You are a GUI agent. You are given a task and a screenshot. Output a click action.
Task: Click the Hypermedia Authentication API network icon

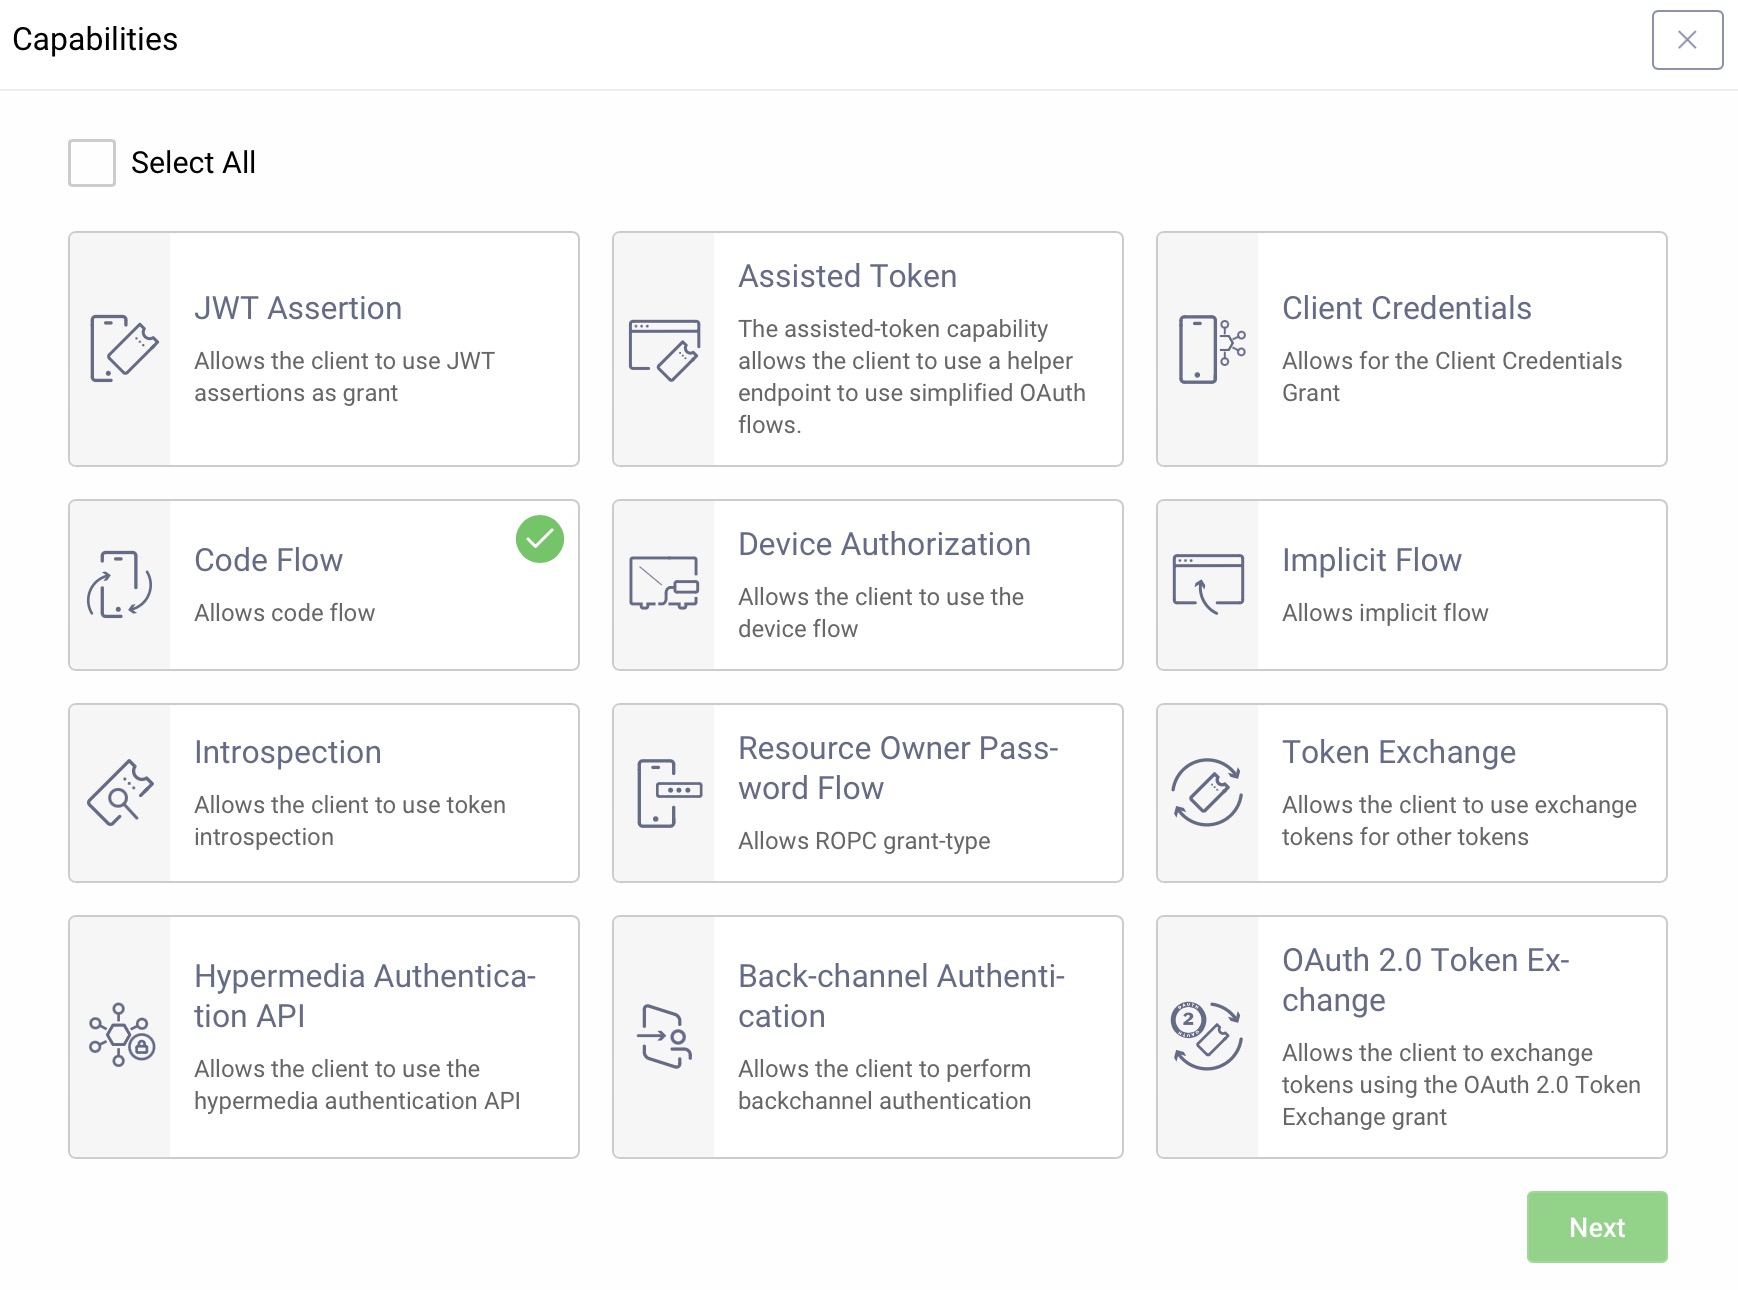coord(120,1036)
